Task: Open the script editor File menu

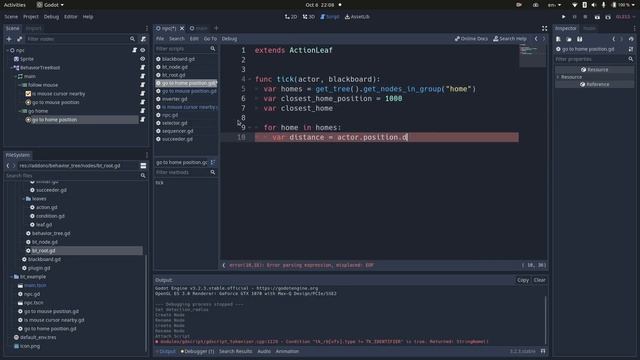Action: point(160,39)
